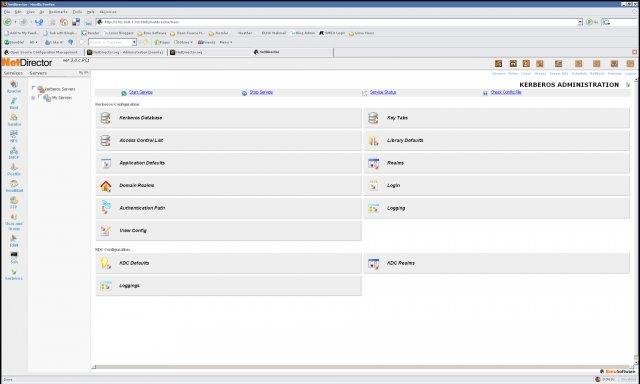The width and height of the screenshot is (640, 384).
Task: Open Realms configuration under Kerberos Configuration
Action: click(497, 163)
